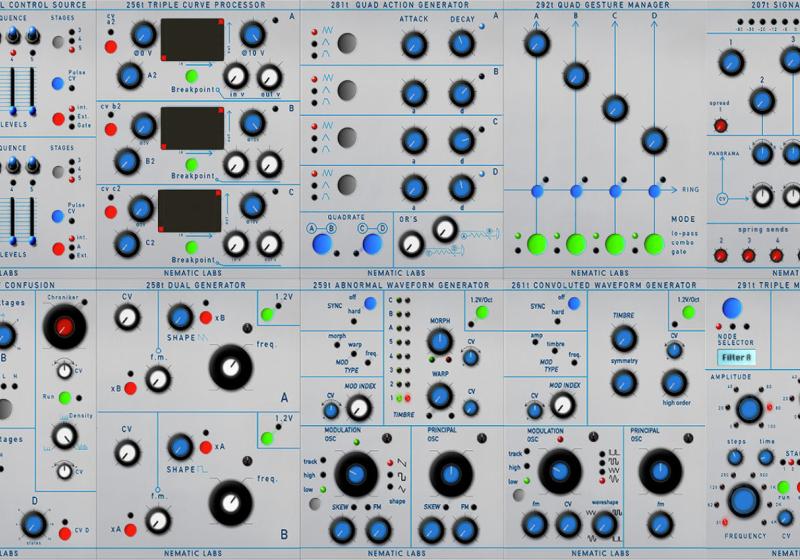
Task: Click the SHAPE knob in Dual Generator A
Action: (180, 317)
